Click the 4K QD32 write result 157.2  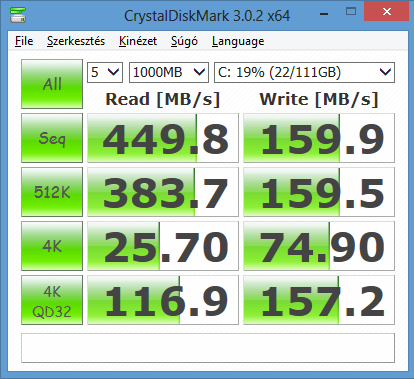(x=319, y=300)
